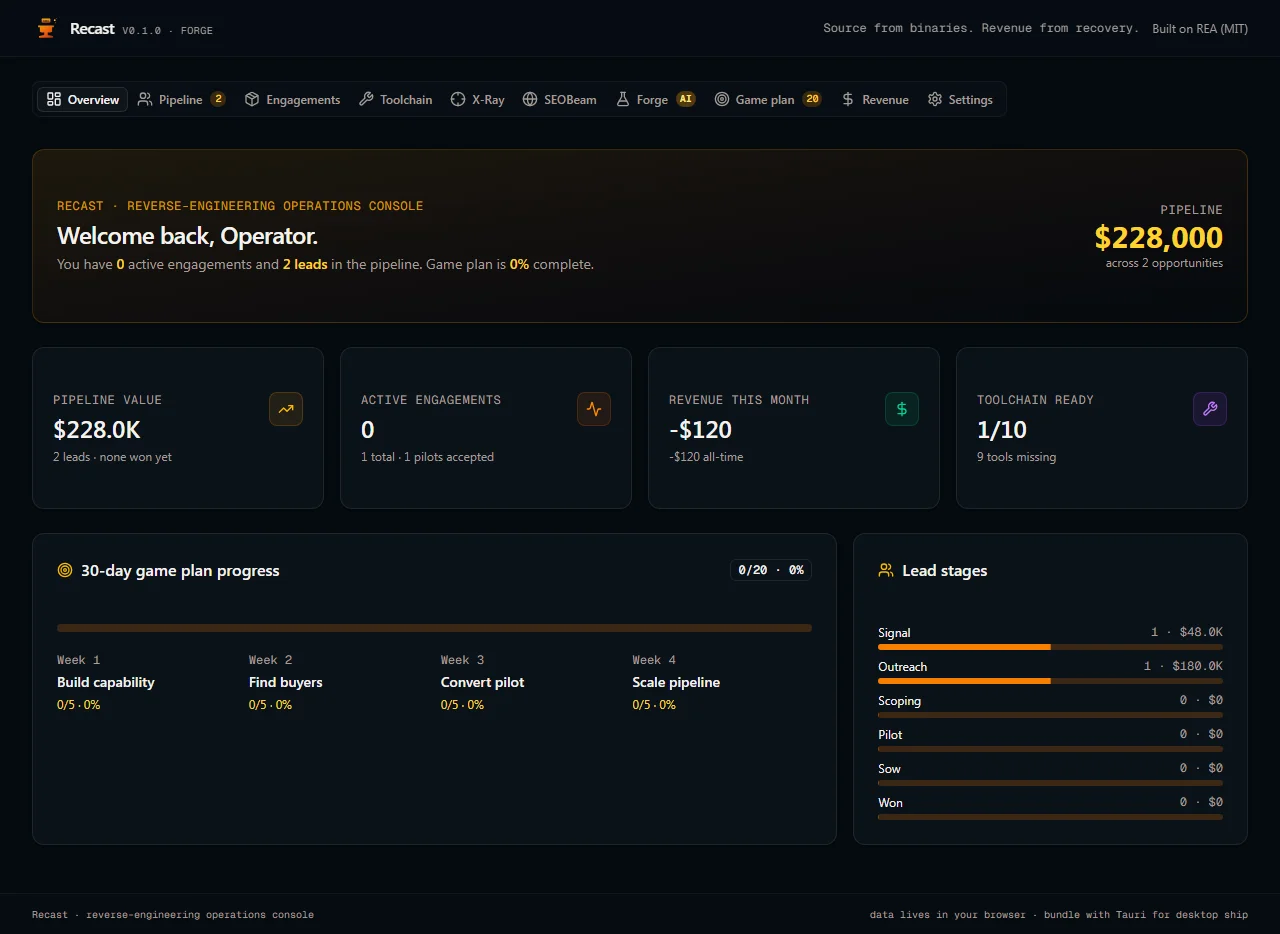Click the $228,000 pipeline total
Viewport: 1280px width, 934px height.
point(1158,237)
